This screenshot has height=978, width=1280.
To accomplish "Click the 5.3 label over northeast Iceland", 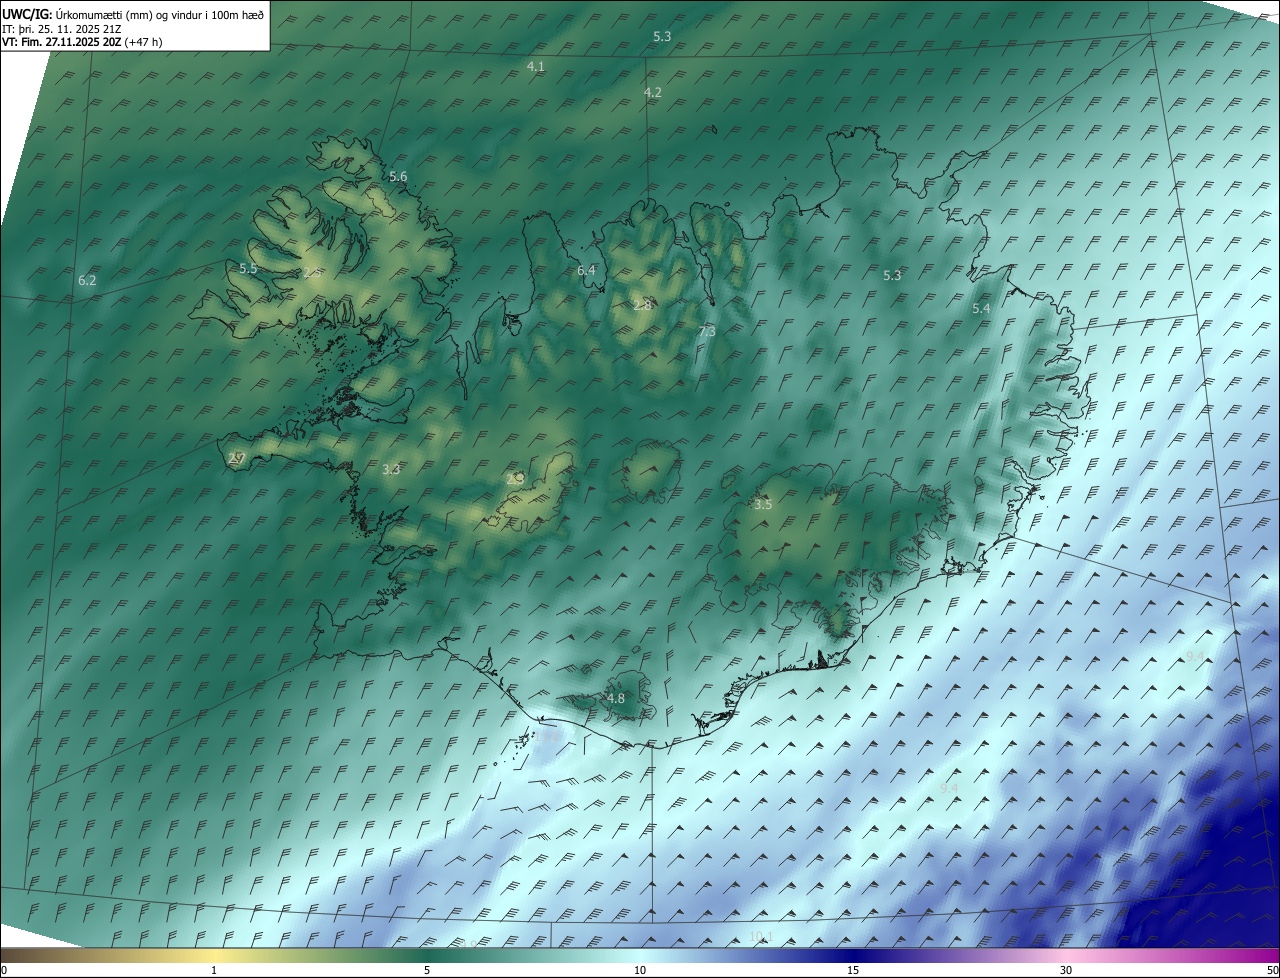I will click(x=892, y=275).
